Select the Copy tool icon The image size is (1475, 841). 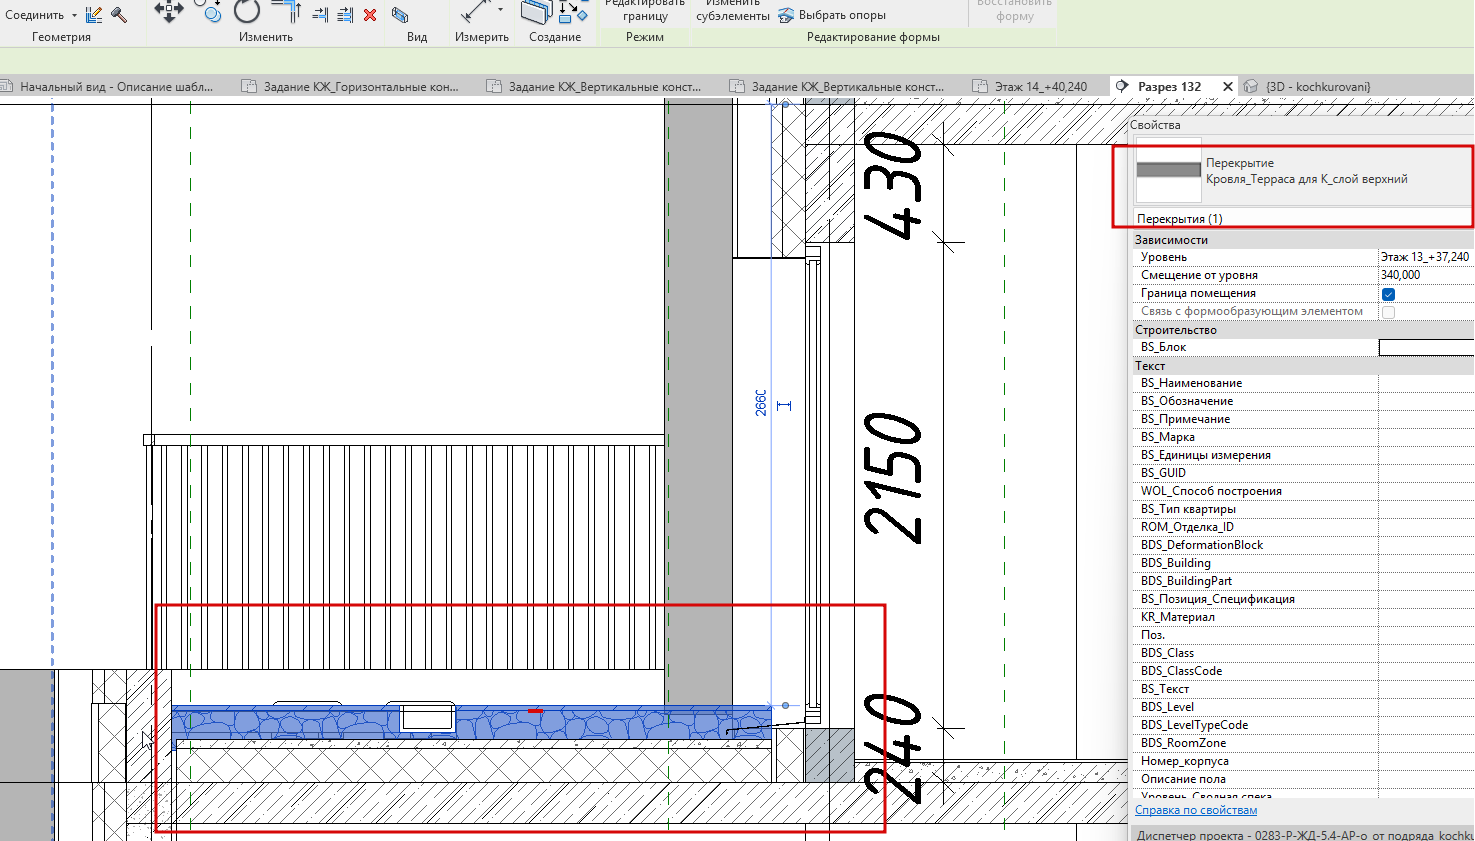click(209, 11)
